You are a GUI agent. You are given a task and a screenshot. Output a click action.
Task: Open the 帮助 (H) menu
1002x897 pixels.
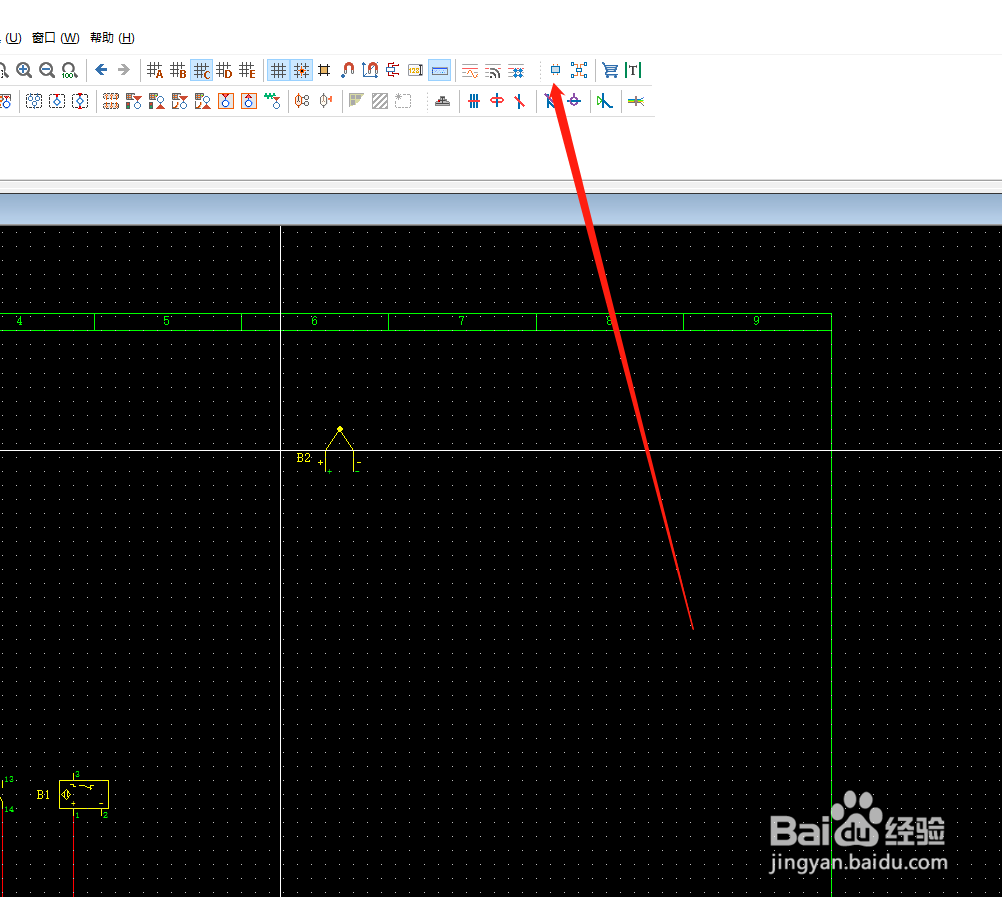click(112, 38)
